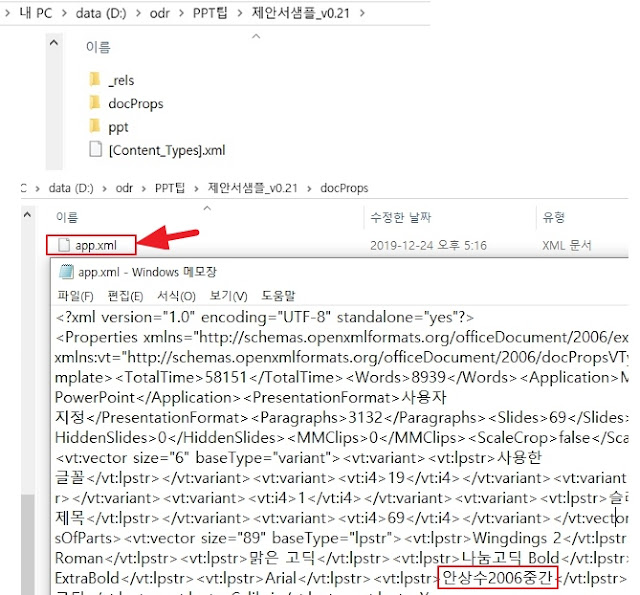Screen dimensions: 640x595
Task: Click data (D:) in the lower breadcrumb
Action: pyautogui.click(x=71, y=188)
